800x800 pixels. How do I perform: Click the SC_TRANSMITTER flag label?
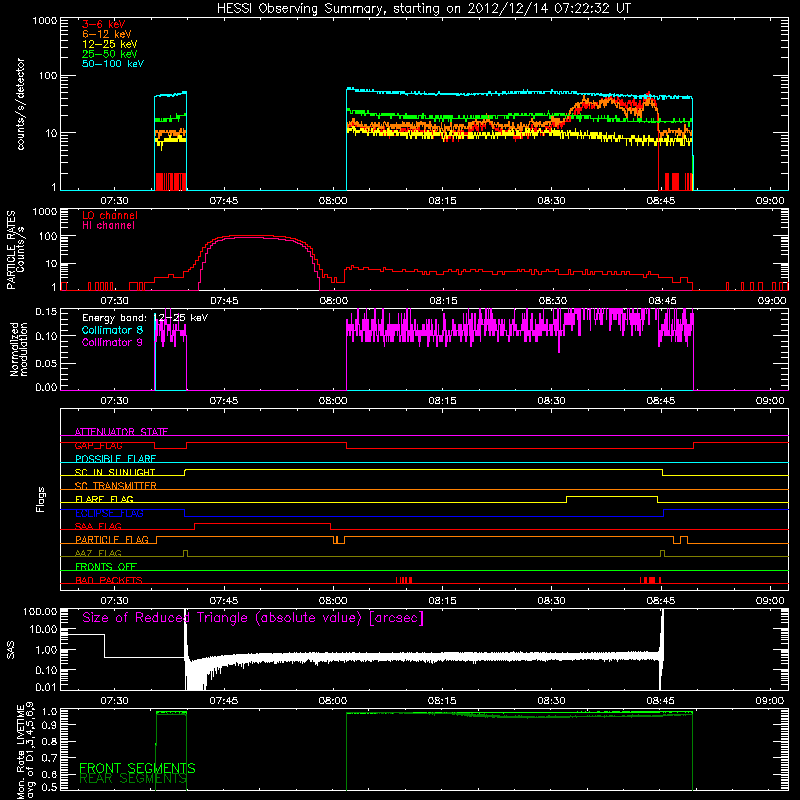pyautogui.click(x=115, y=486)
